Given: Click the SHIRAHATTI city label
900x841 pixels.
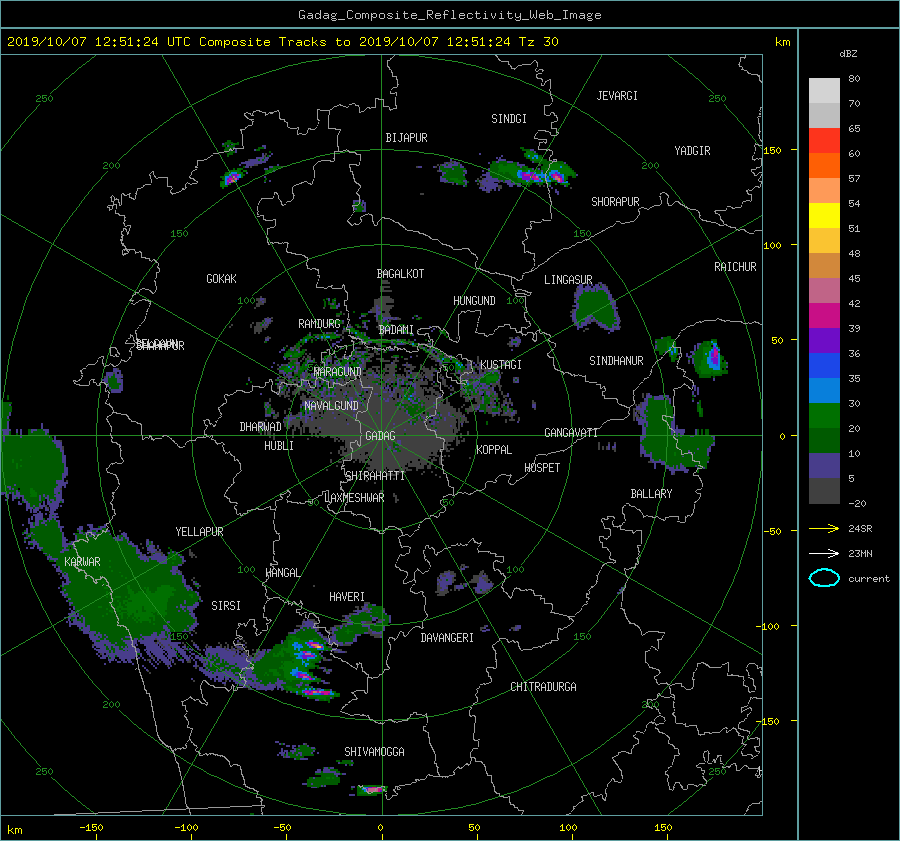Looking at the screenshot, I should tap(375, 476).
